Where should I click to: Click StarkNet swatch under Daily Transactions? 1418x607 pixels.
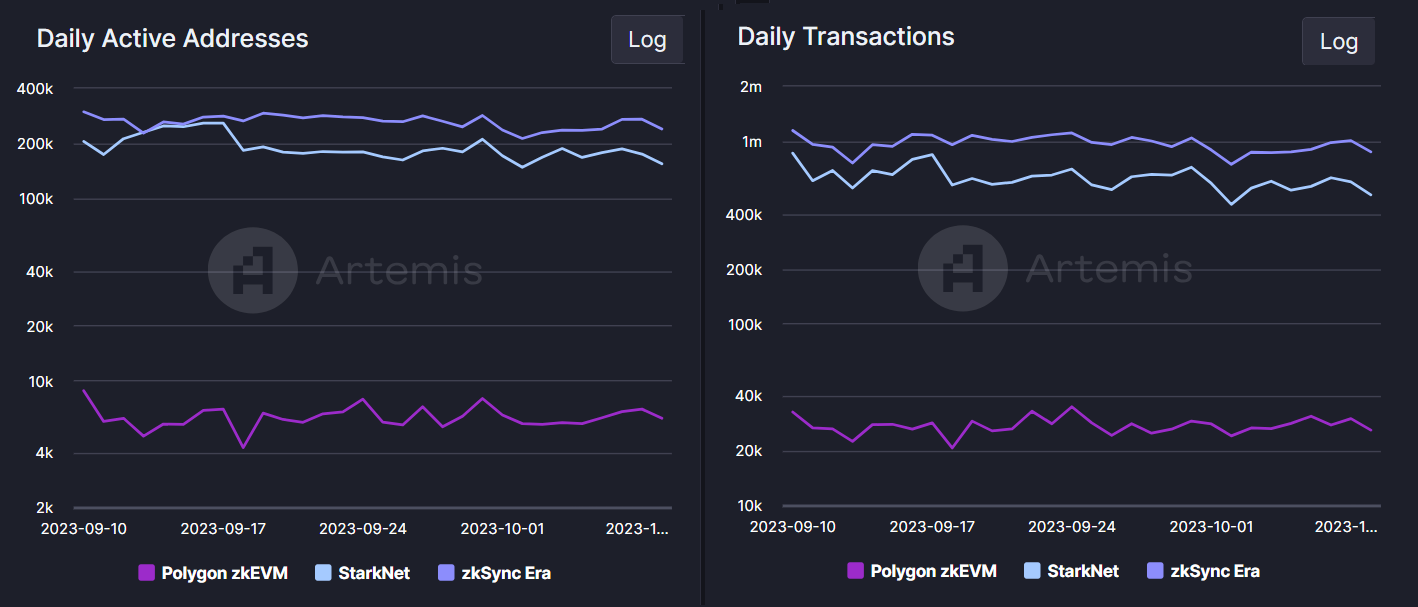[1032, 571]
